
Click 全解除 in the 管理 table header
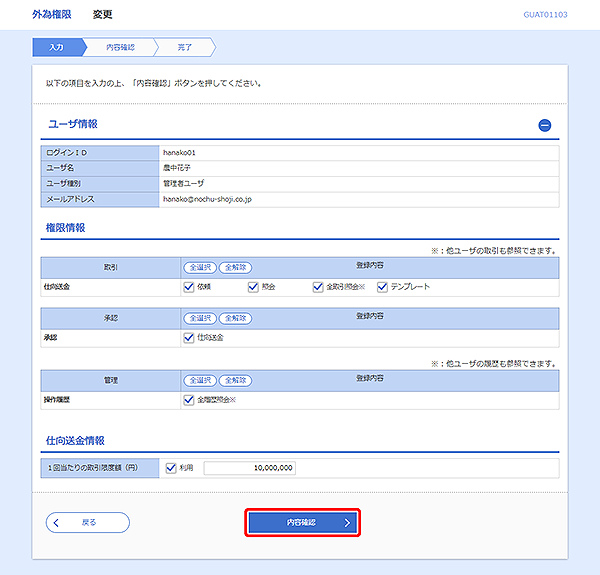tap(235, 380)
